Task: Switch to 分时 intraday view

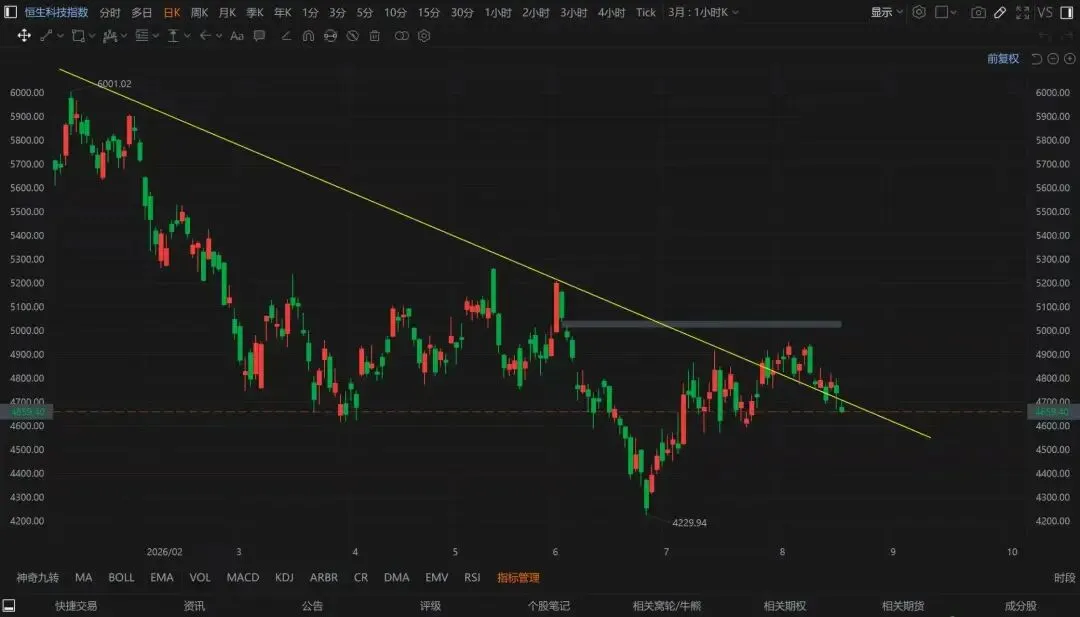Action: (x=110, y=12)
